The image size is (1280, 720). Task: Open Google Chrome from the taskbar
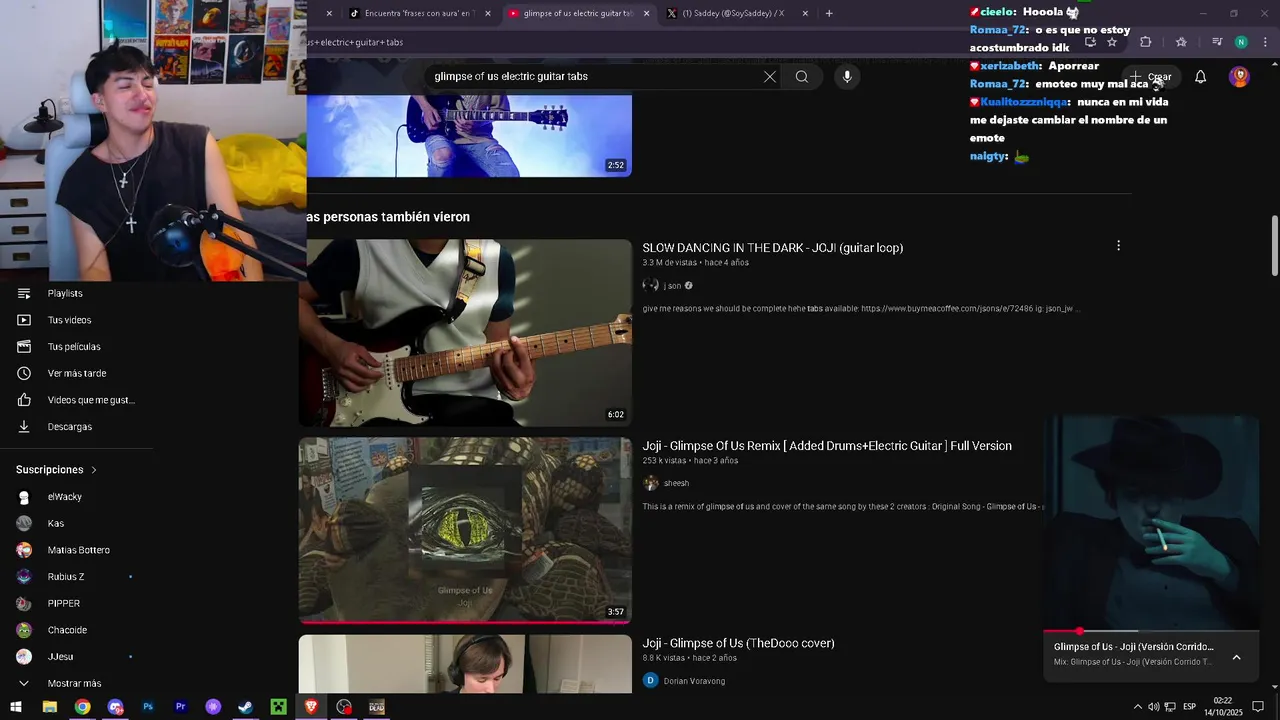coord(82,707)
